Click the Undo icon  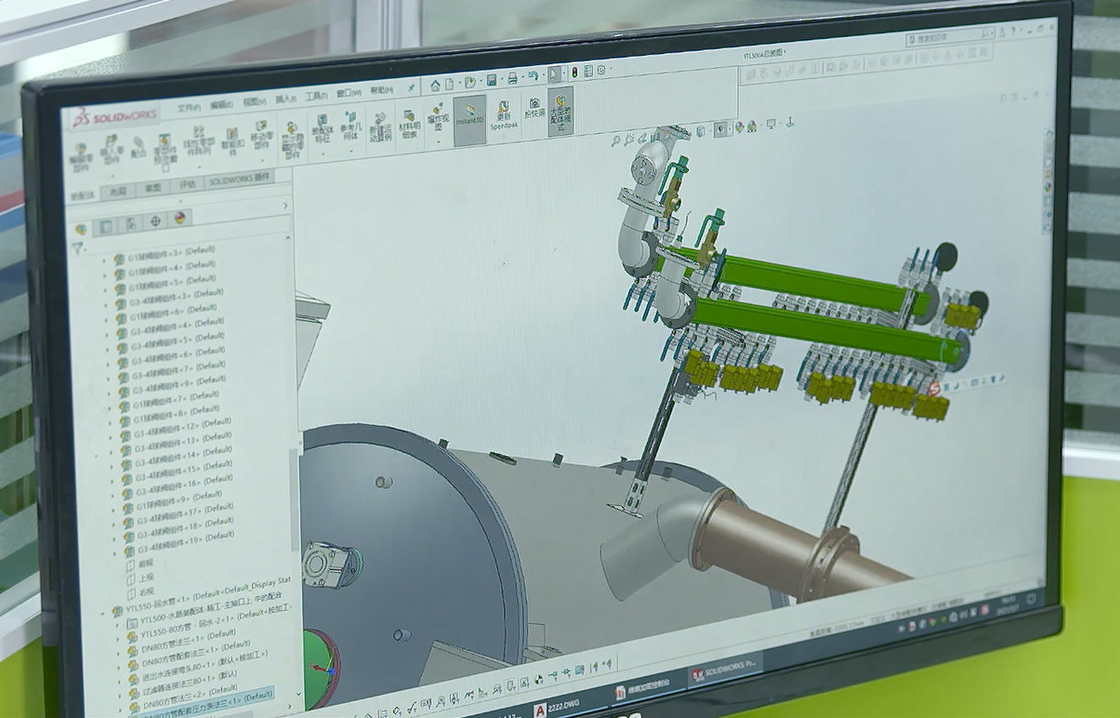[x=533, y=76]
